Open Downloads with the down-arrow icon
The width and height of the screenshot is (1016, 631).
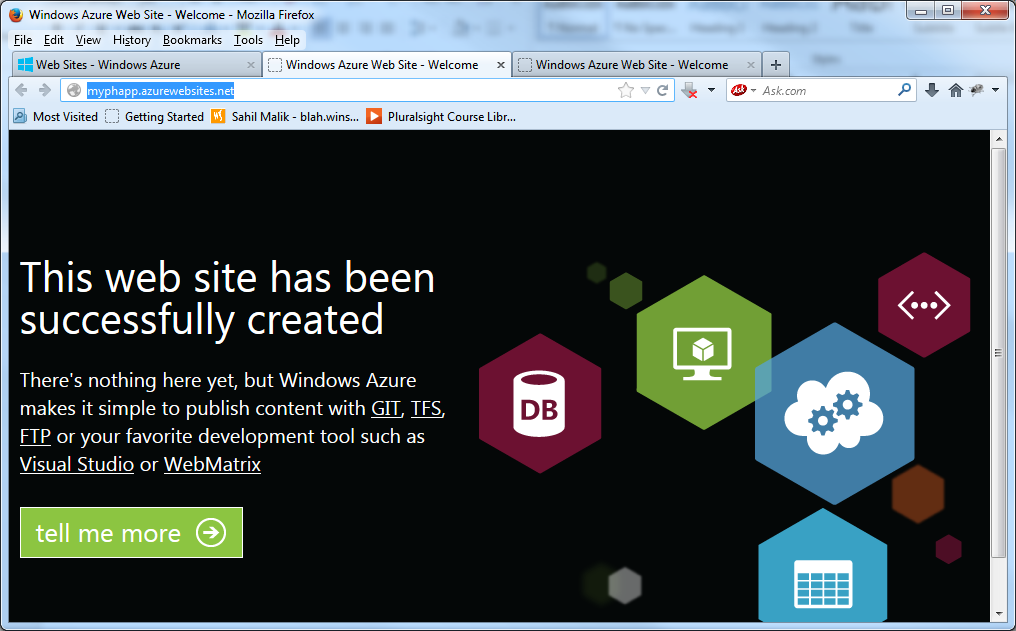pos(931,89)
